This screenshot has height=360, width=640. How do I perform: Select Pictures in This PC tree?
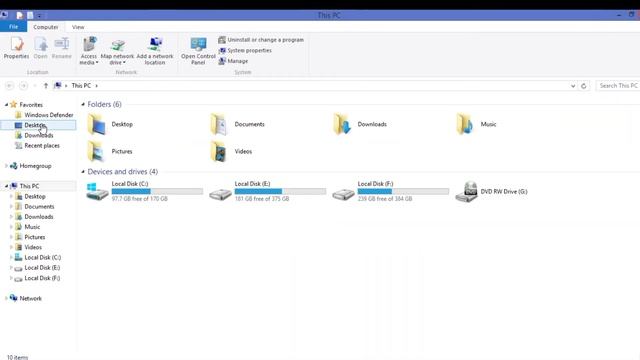click(35, 237)
